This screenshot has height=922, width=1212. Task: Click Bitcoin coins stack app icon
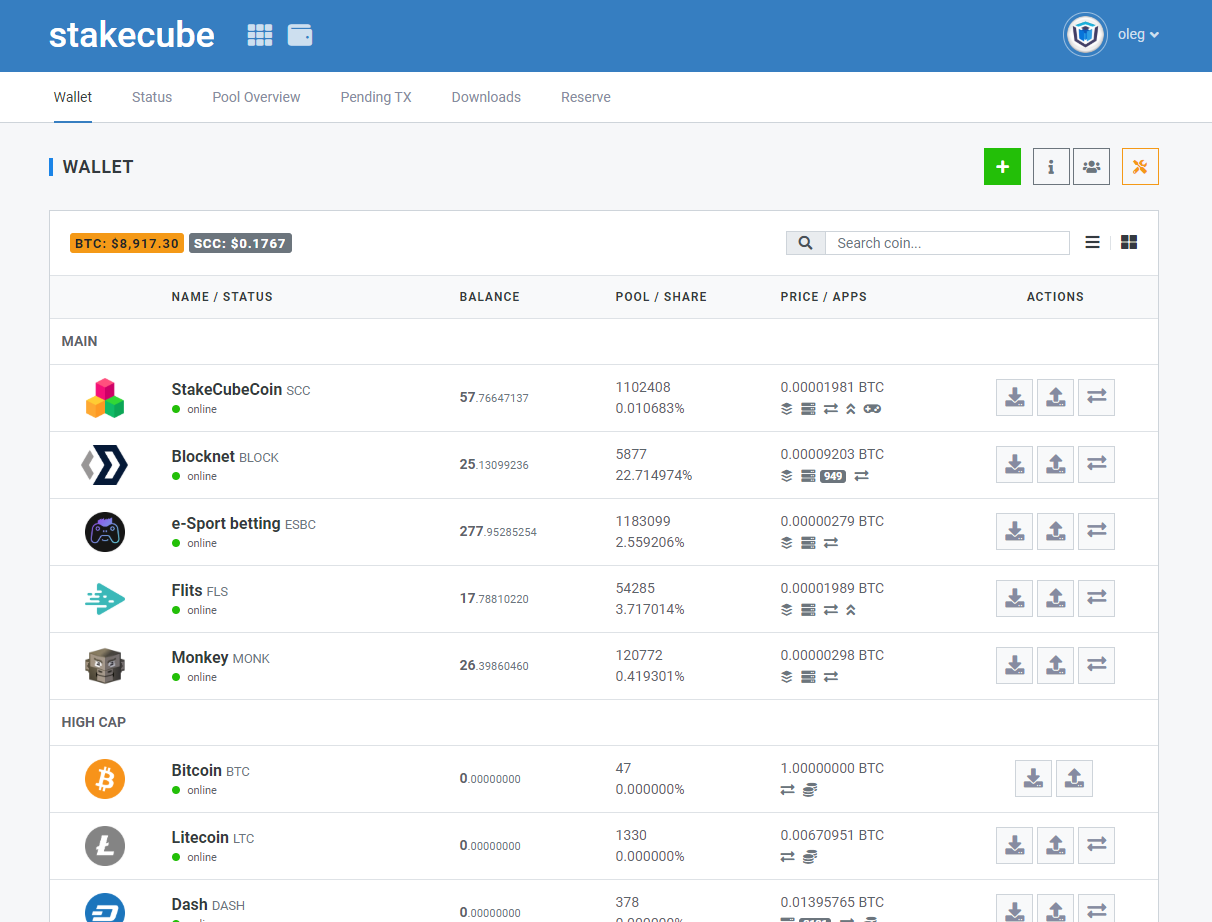(810, 790)
